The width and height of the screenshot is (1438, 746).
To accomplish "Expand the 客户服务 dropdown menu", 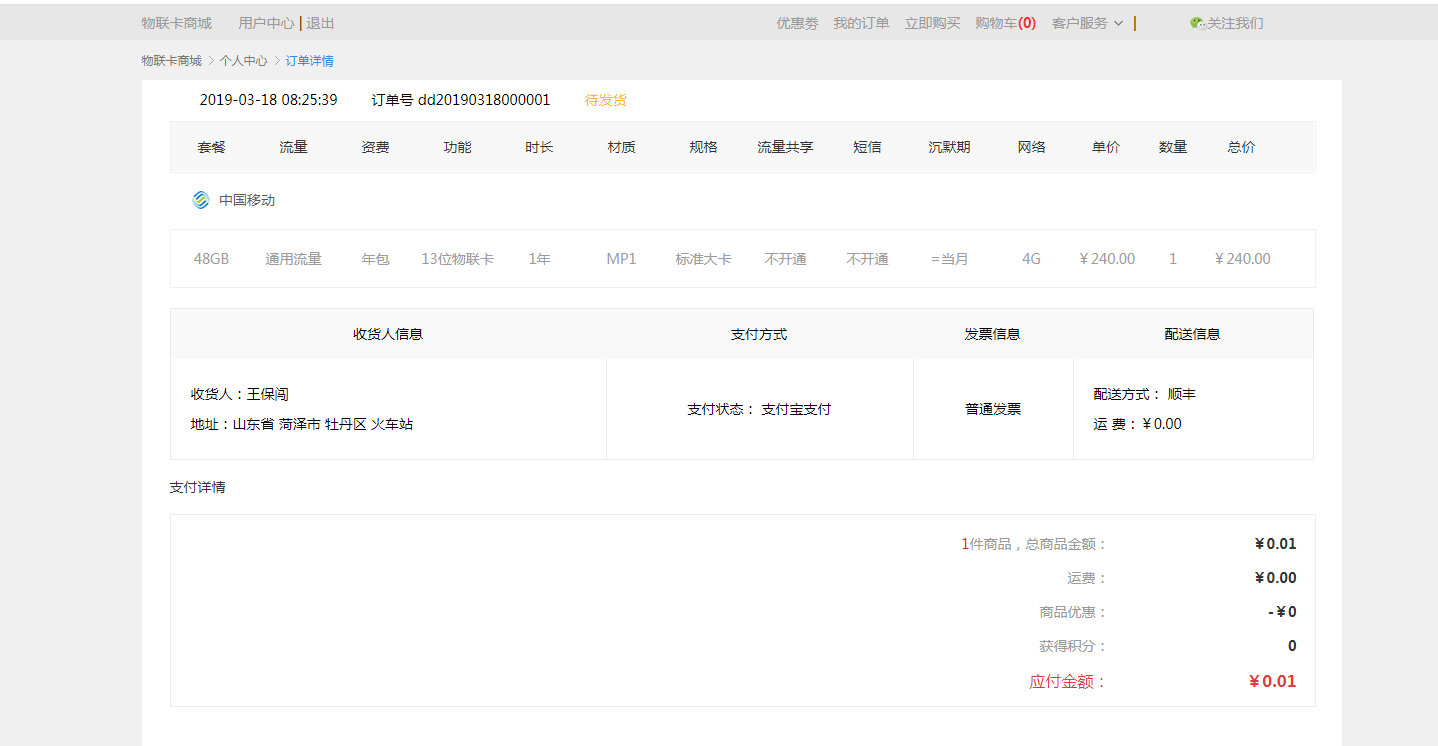I will point(1086,23).
